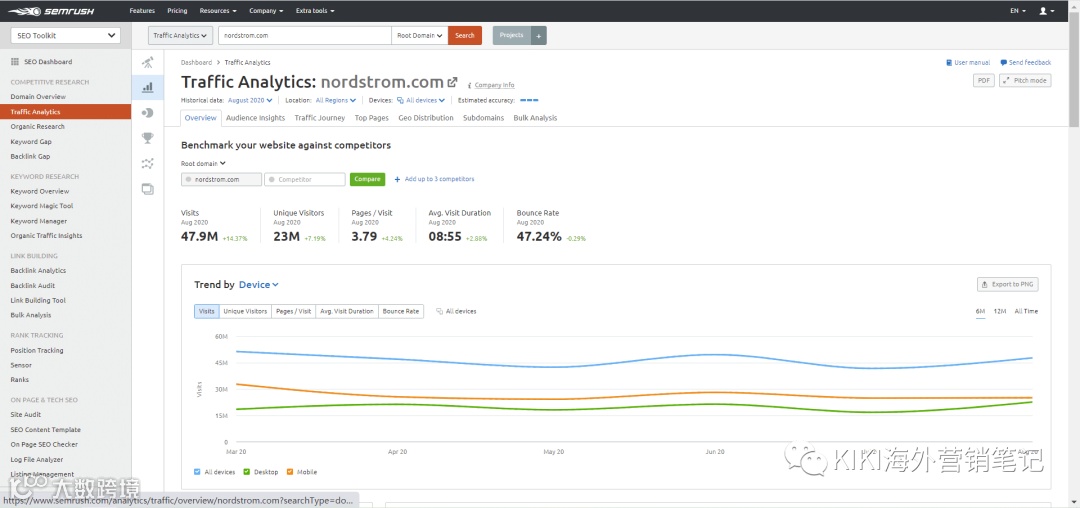
Task: Open the user account icon menu
Action: (1047, 11)
